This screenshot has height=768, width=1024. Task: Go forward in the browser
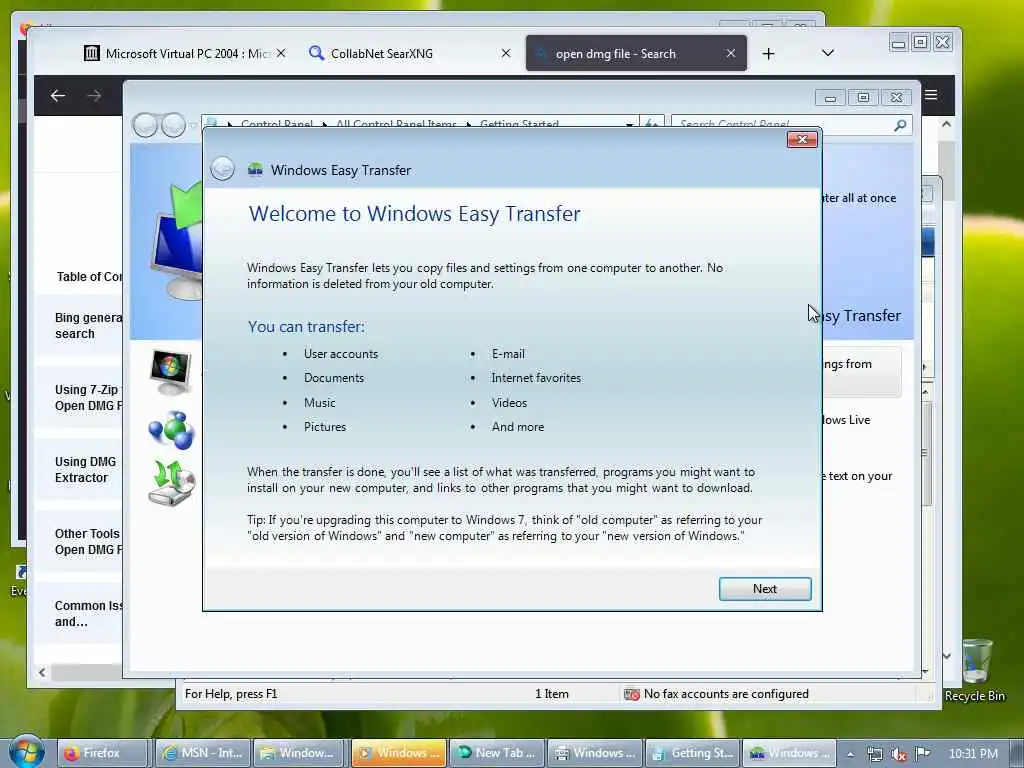[94, 96]
